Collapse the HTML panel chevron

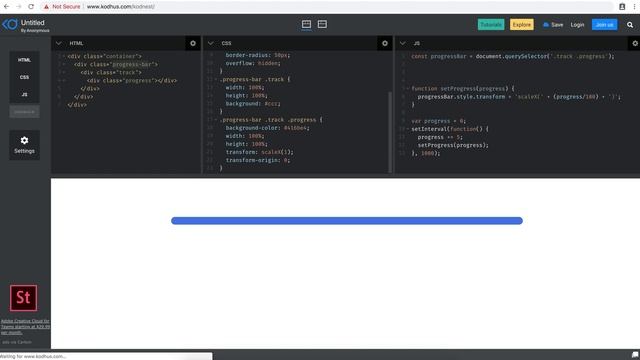tap(59, 43)
